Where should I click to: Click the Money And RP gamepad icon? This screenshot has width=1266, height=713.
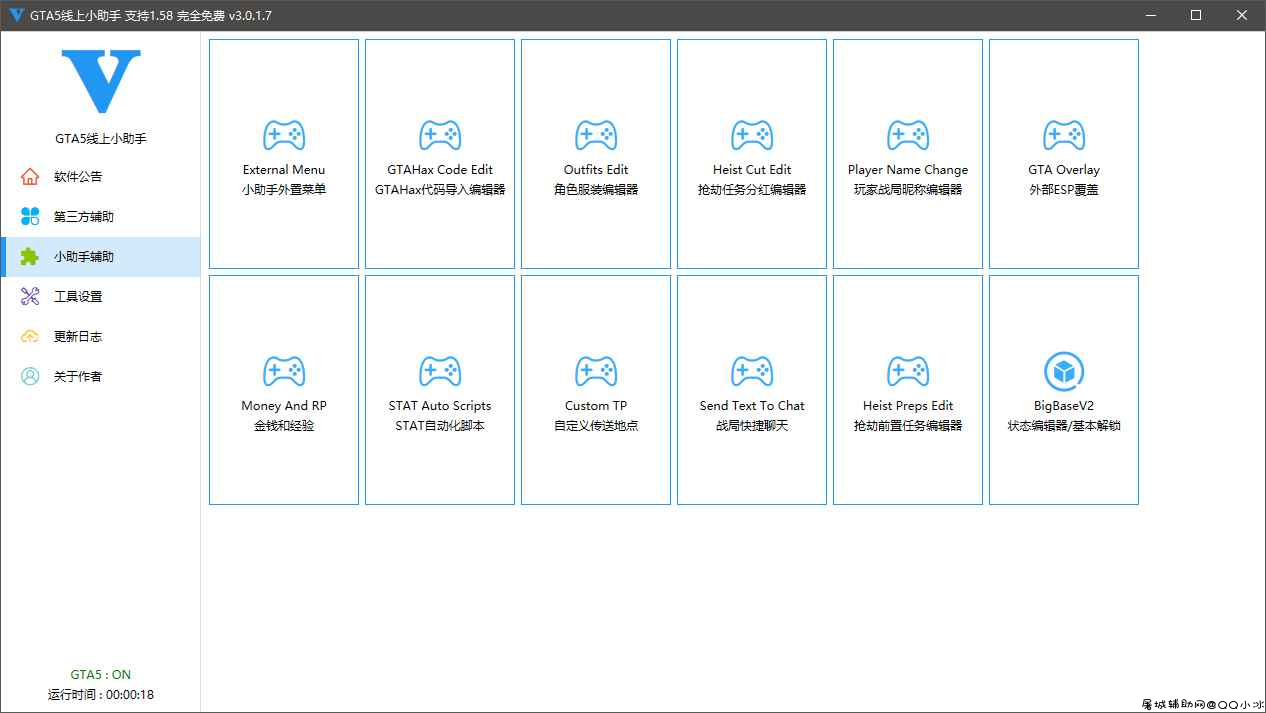[284, 372]
